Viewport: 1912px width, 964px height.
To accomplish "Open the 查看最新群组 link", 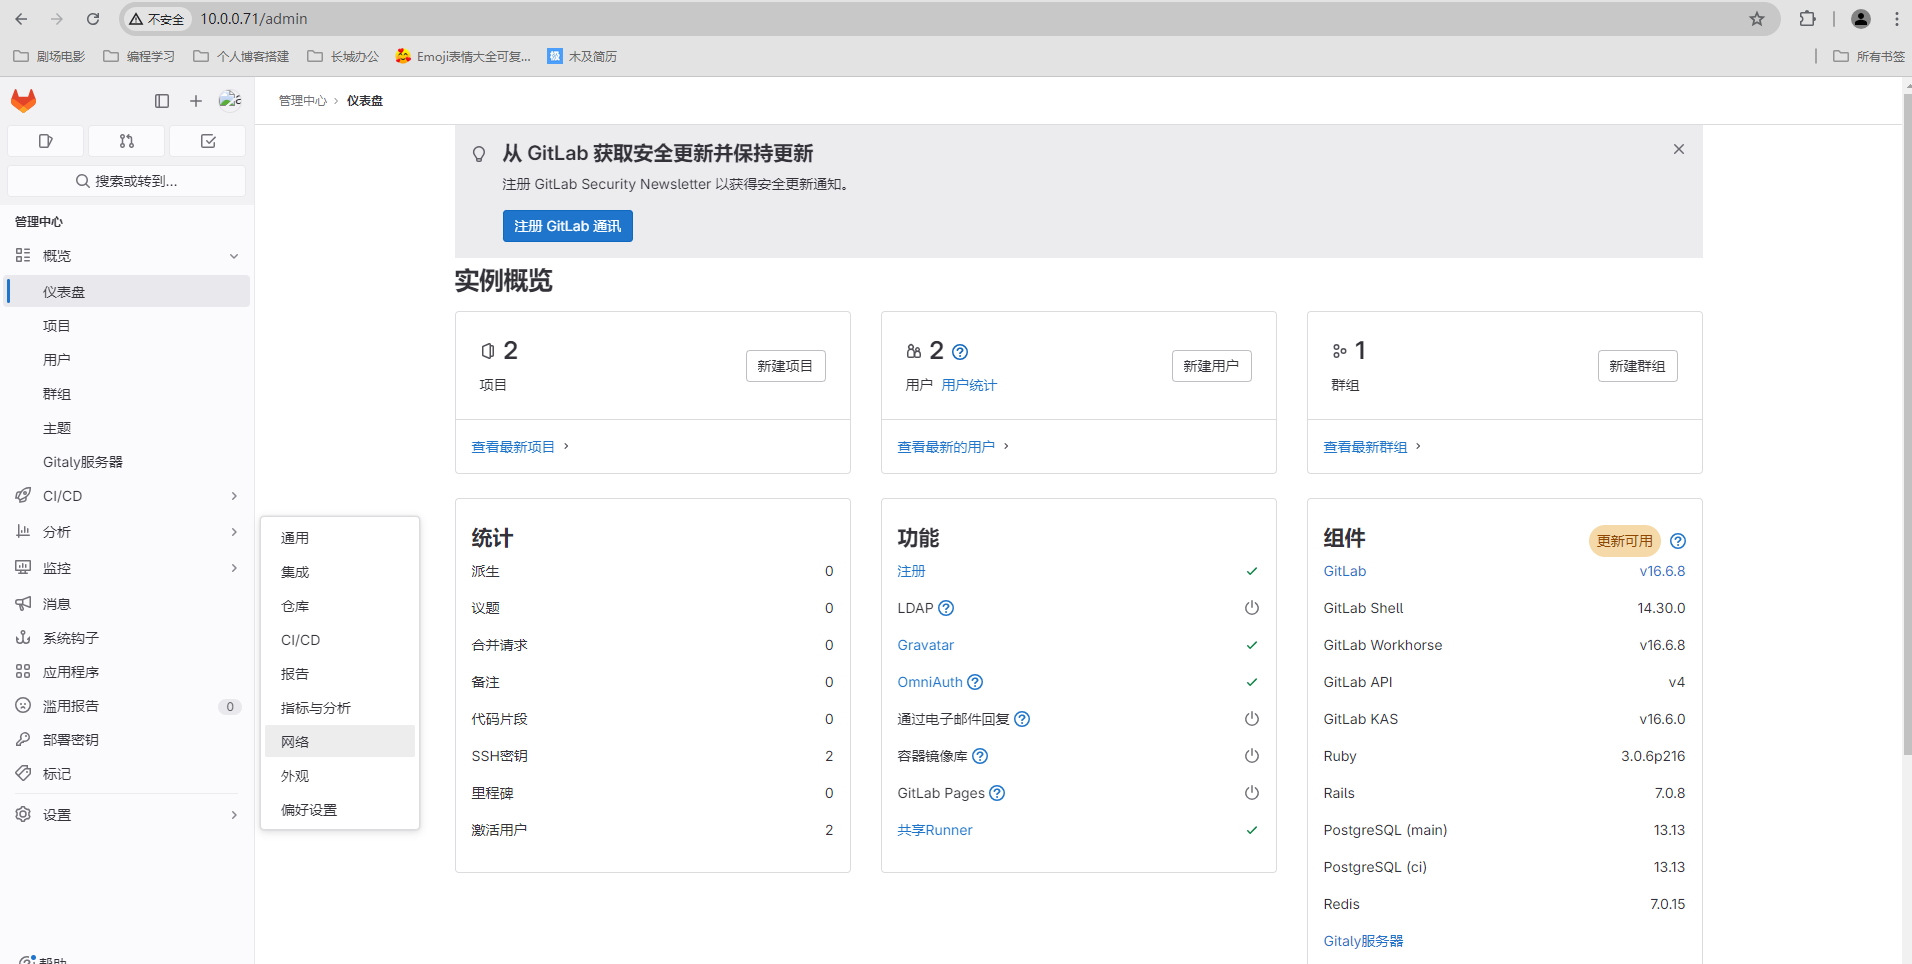I will (1365, 447).
